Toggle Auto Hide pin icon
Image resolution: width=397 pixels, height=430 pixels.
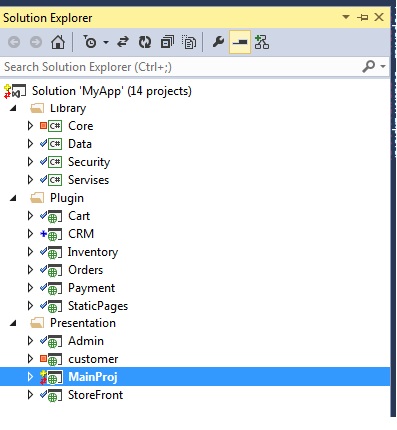tap(363, 17)
